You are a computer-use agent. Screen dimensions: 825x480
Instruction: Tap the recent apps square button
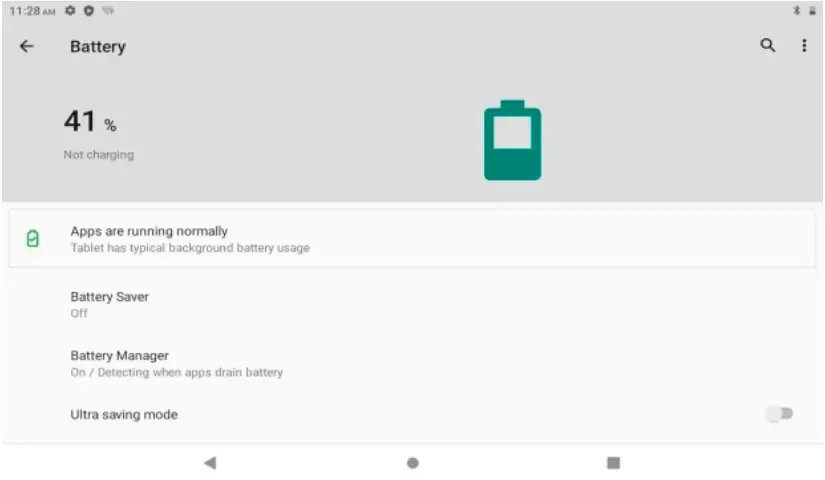tap(613, 463)
